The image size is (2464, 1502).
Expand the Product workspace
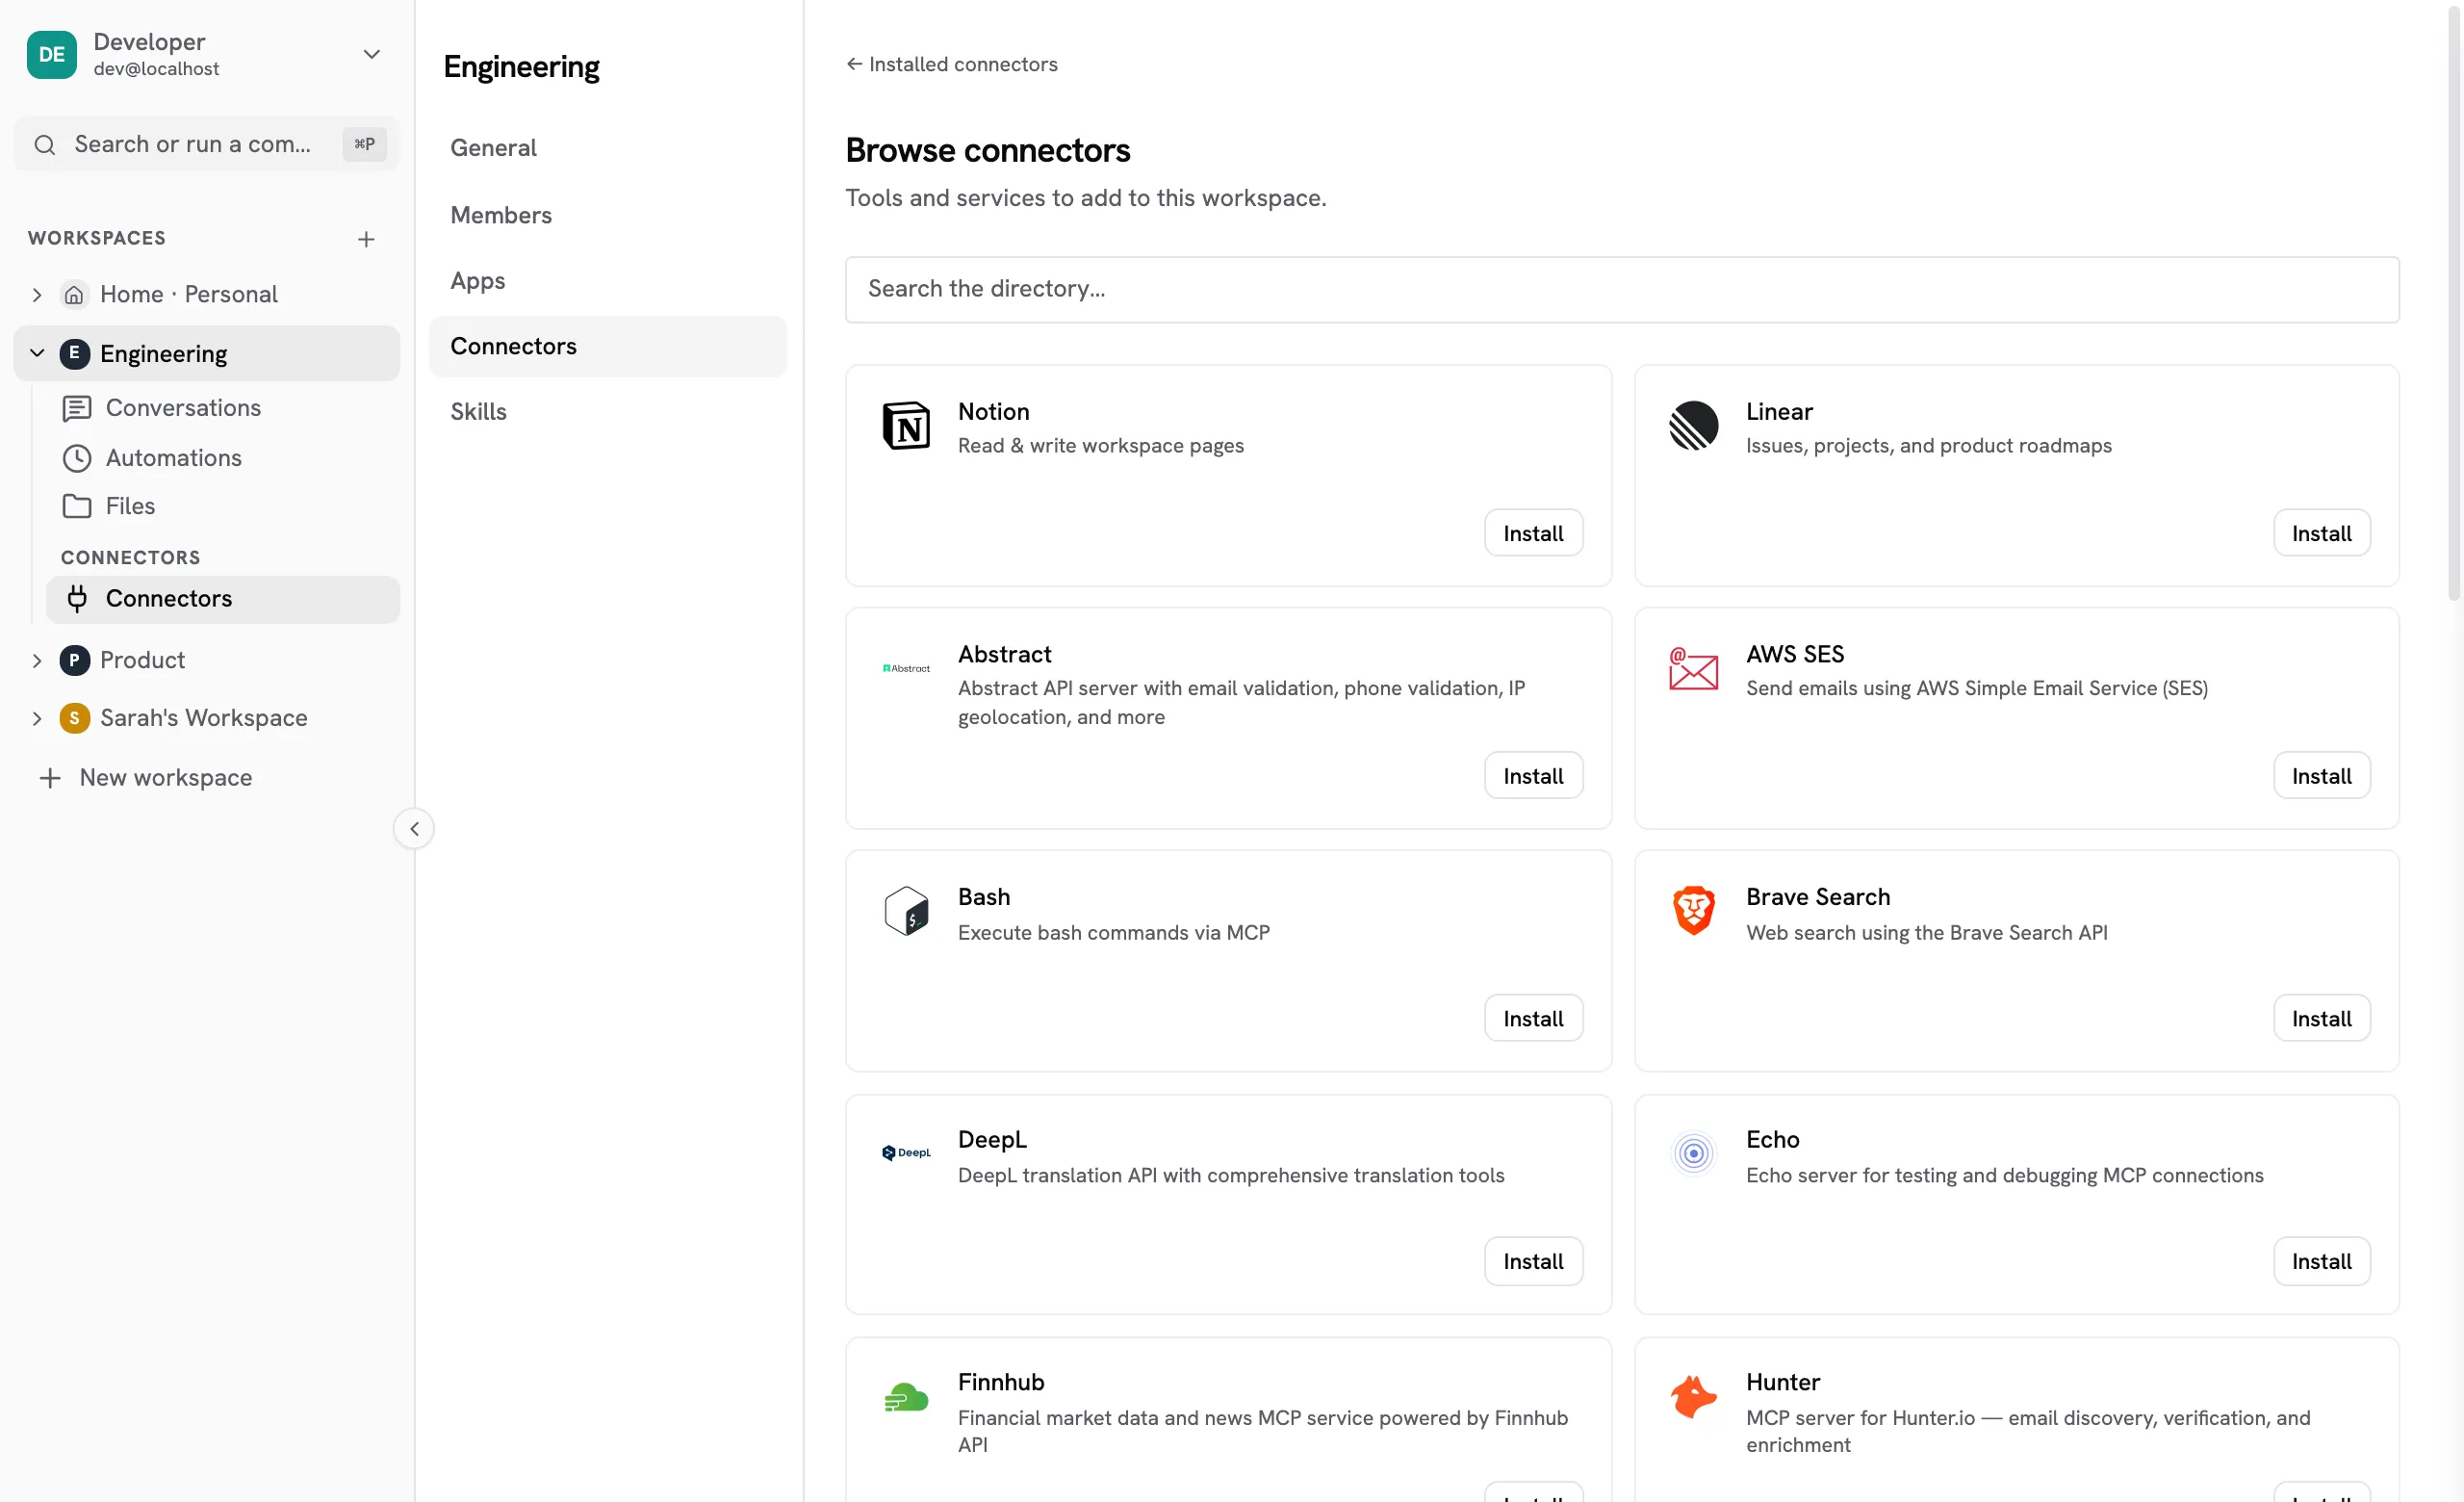[37, 660]
